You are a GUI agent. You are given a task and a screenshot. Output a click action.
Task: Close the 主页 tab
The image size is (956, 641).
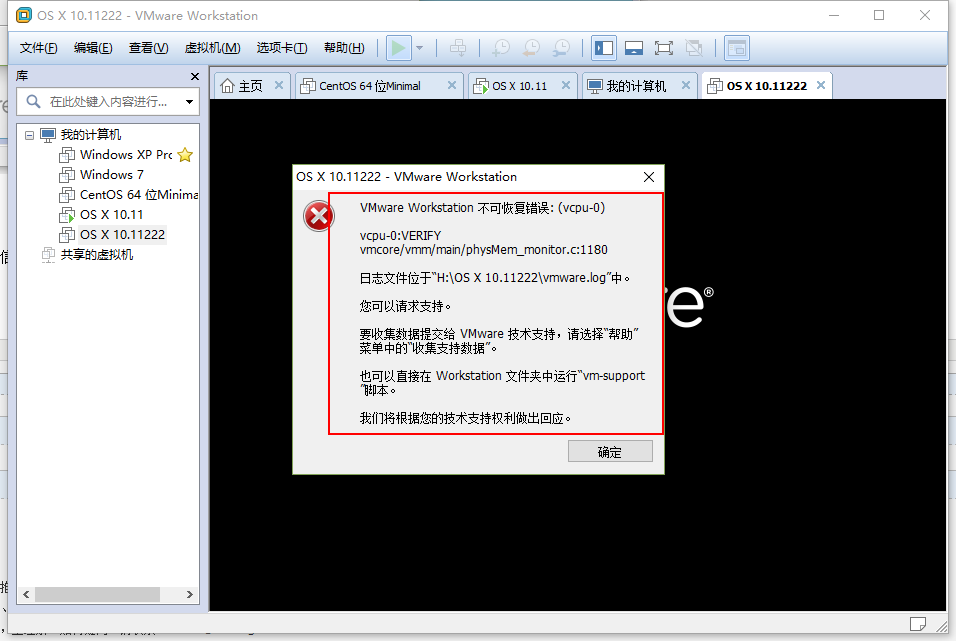pos(279,85)
